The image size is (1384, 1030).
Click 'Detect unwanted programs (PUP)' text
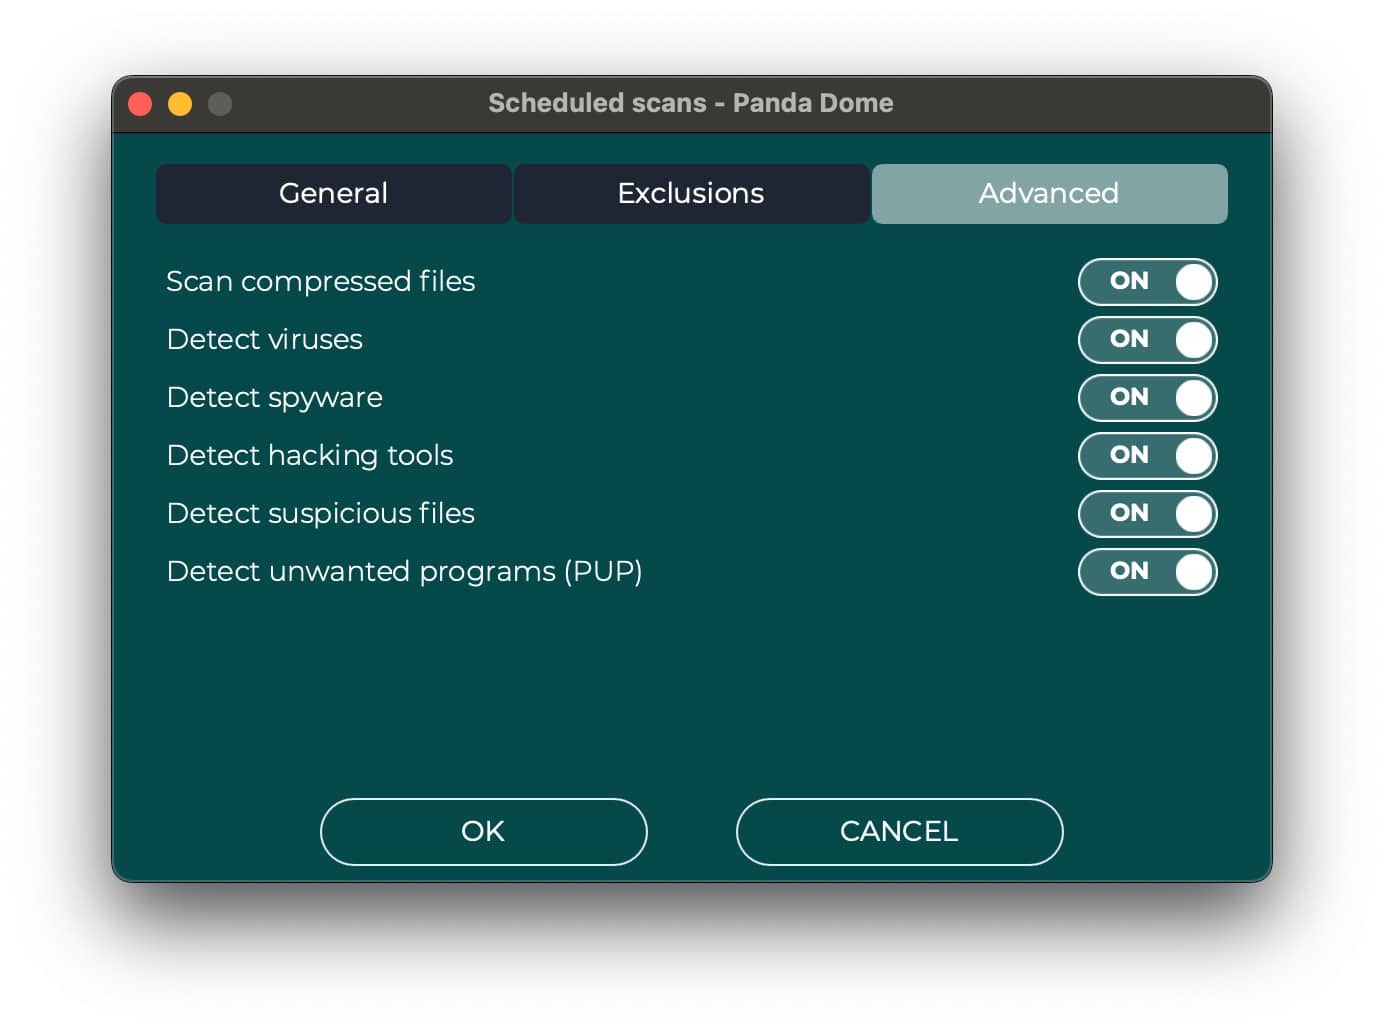click(x=405, y=572)
